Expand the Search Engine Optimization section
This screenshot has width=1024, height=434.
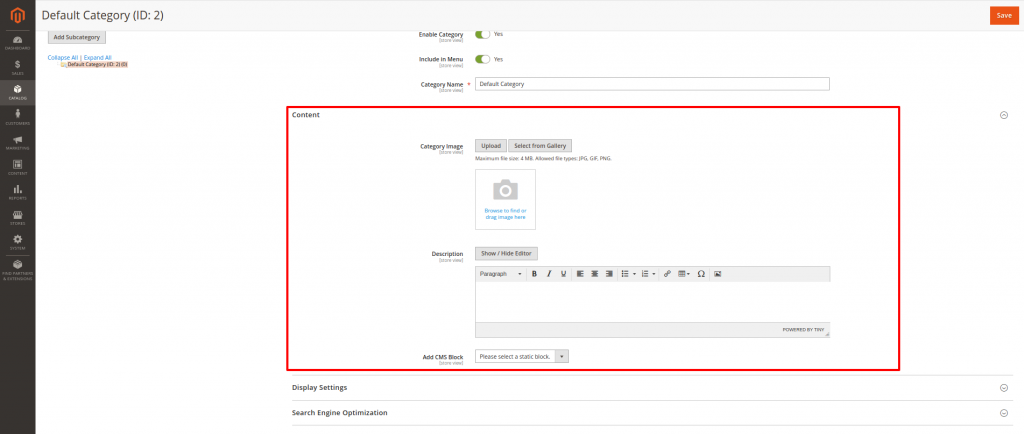click(x=1003, y=412)
